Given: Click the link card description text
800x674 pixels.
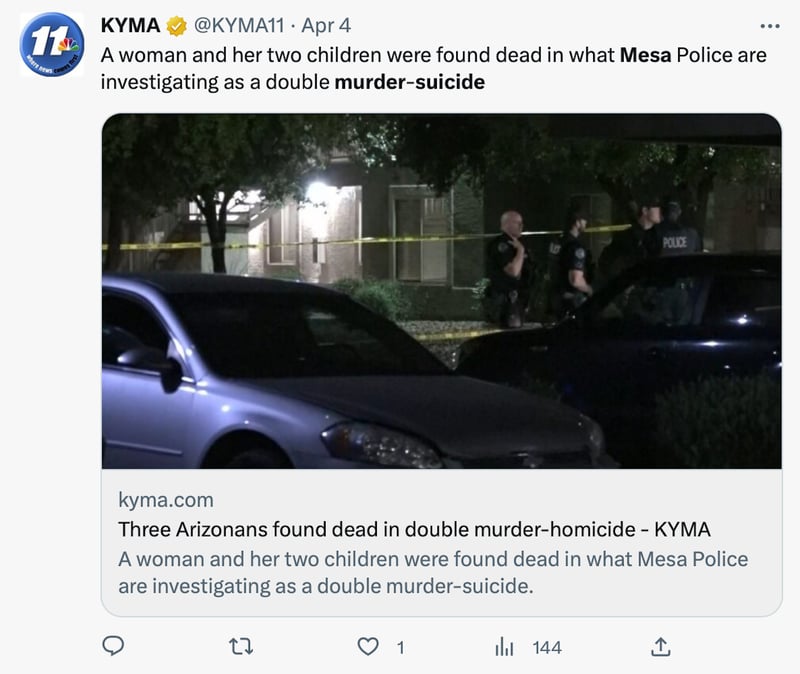Looking at the screenshot, I should (433, 572).
